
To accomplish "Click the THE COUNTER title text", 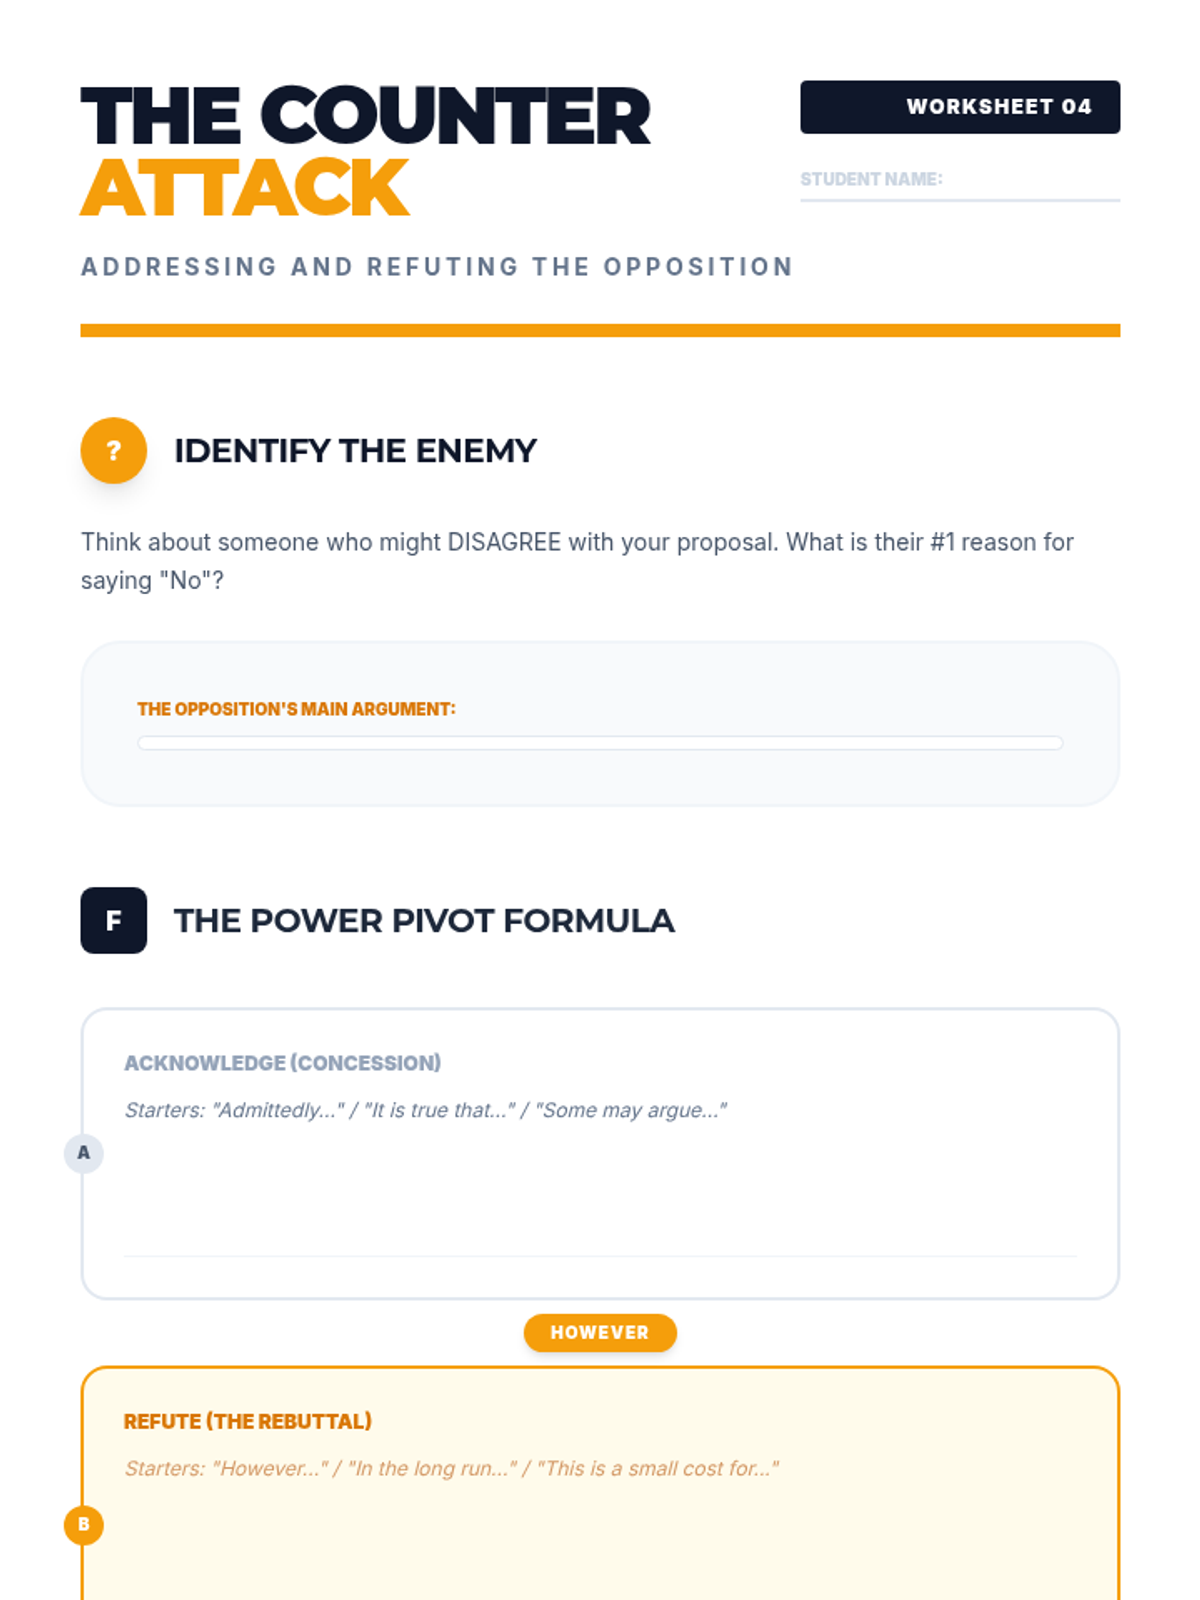I will point(365,117).
